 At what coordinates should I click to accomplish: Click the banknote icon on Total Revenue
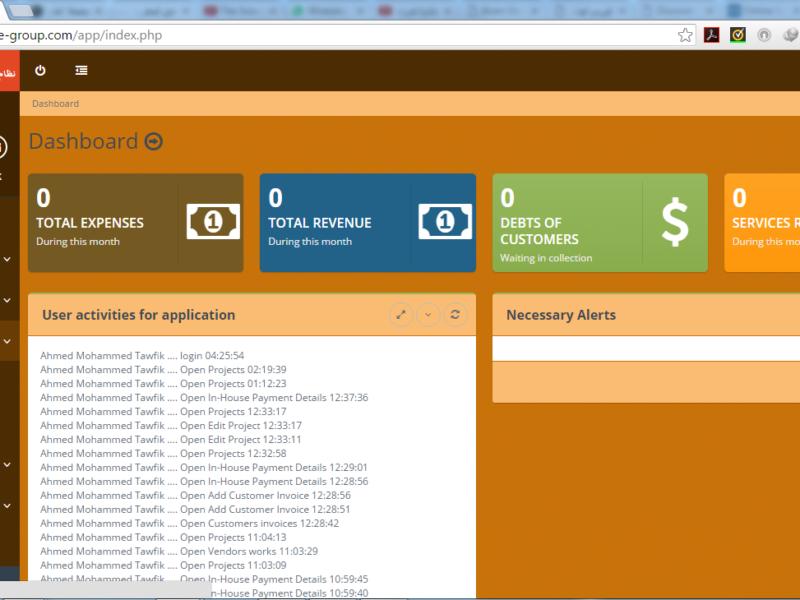coord(445,222)
